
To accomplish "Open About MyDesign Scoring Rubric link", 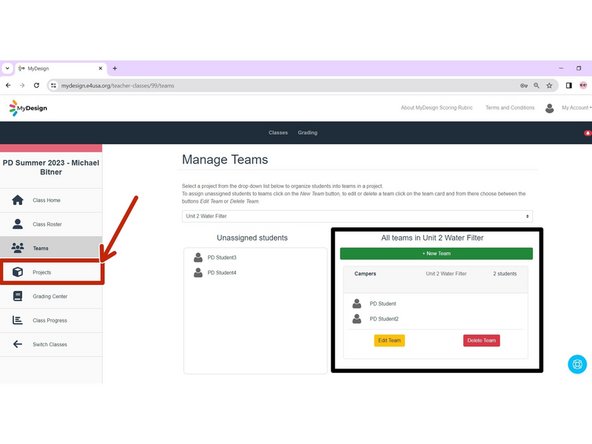I will pos(436,108).
